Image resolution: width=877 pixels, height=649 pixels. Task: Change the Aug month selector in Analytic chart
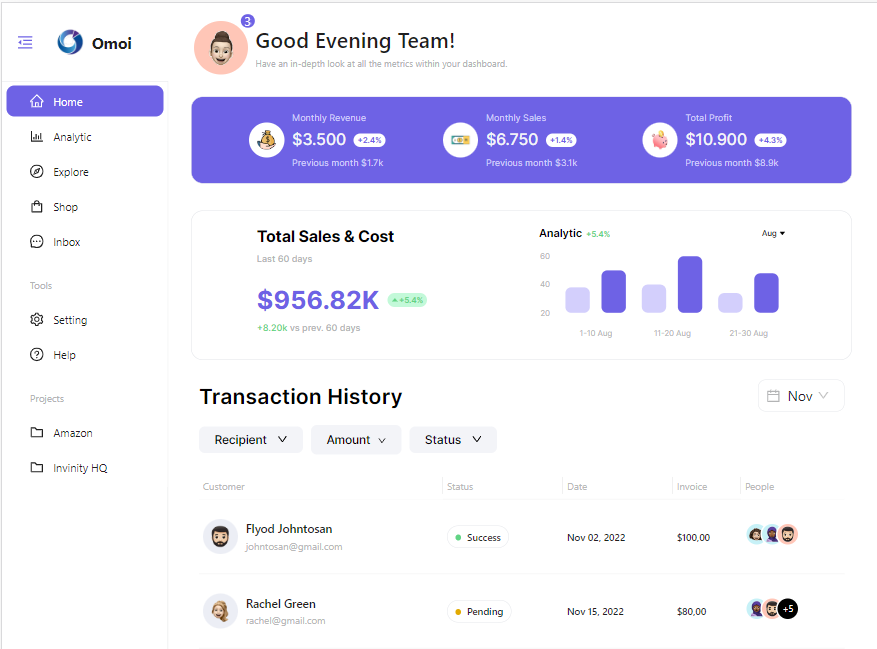point(773,233)
